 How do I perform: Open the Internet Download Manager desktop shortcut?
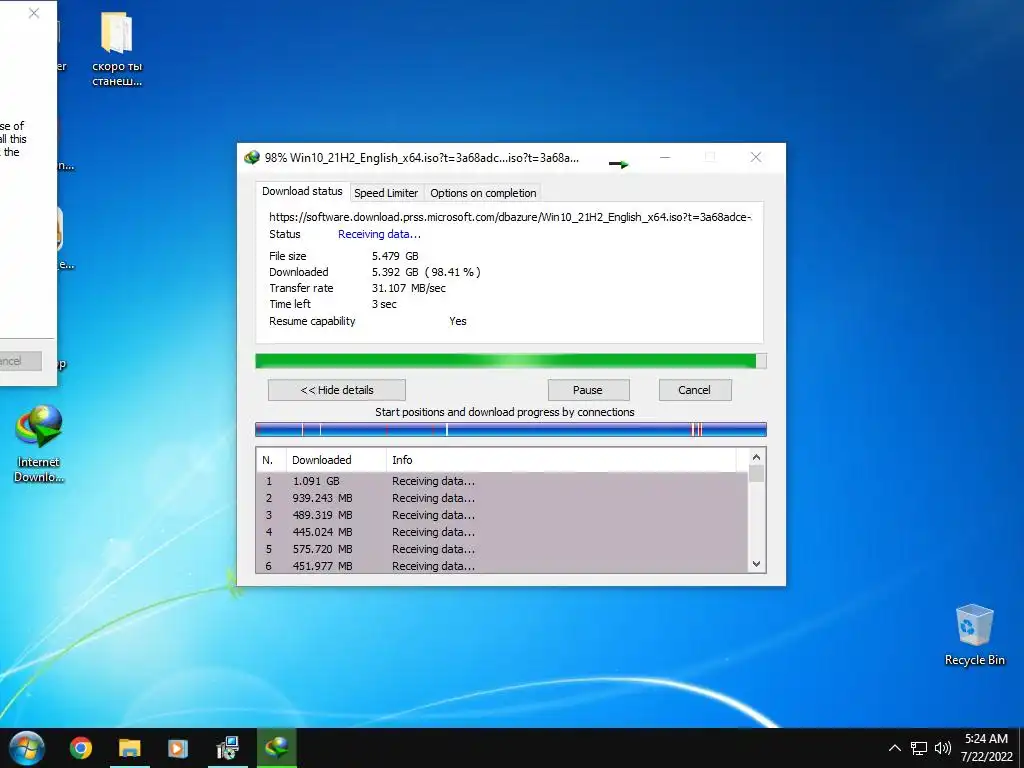[39, 444]
